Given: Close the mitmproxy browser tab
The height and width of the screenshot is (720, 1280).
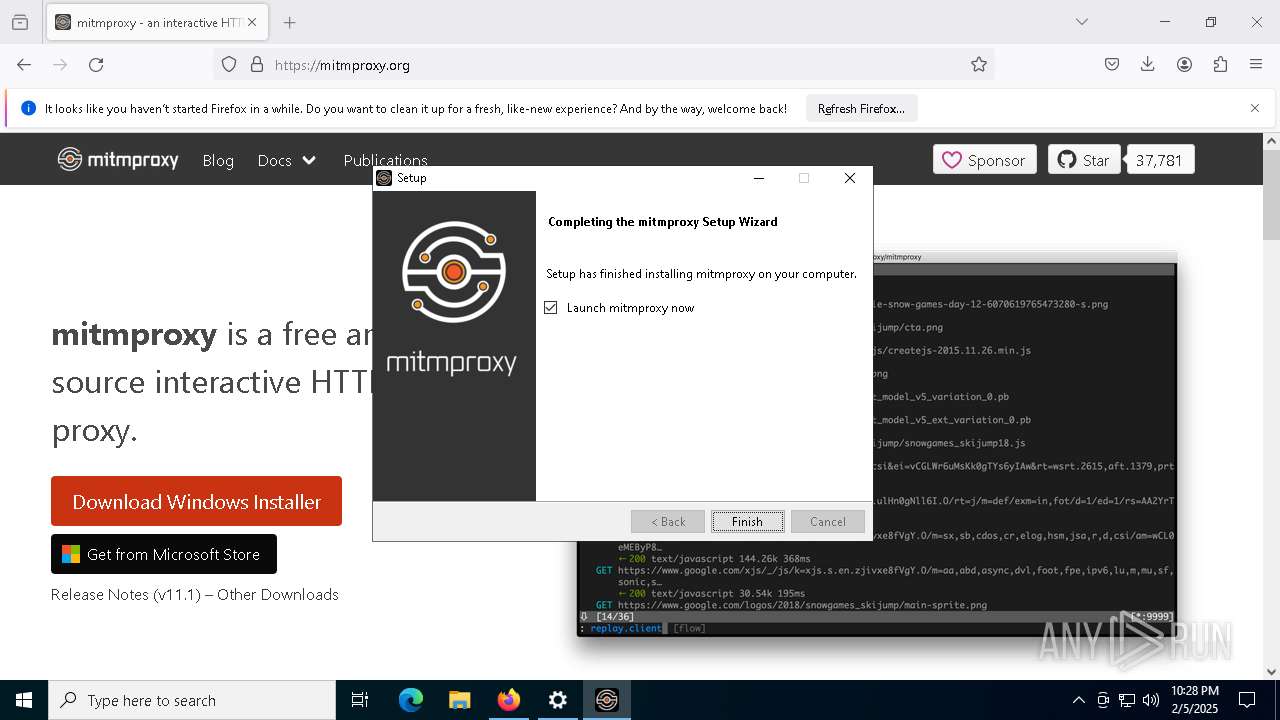Looking at the screenshot, I should [252, 22].
